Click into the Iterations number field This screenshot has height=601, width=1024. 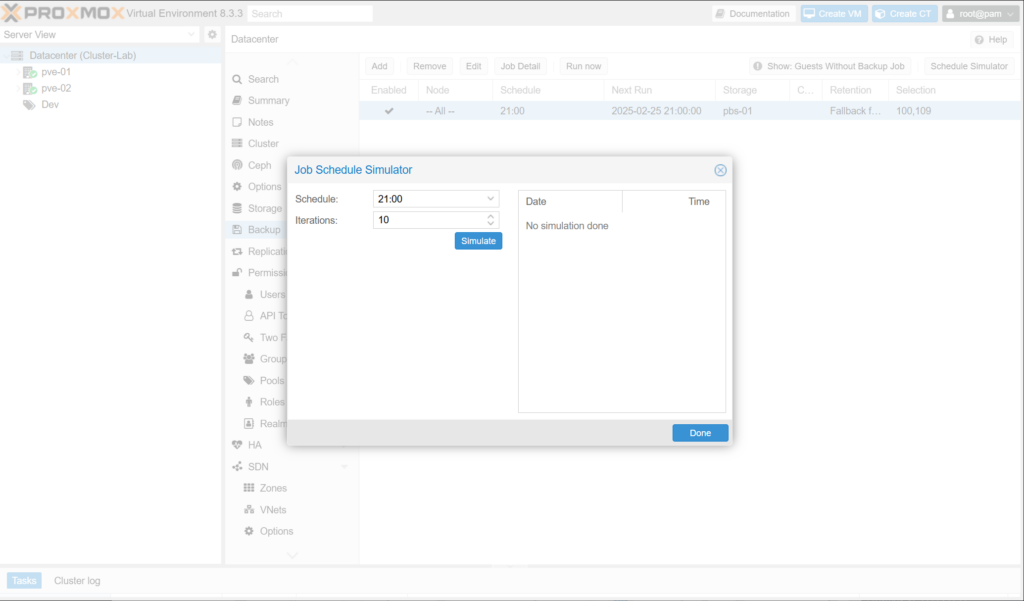428,220
